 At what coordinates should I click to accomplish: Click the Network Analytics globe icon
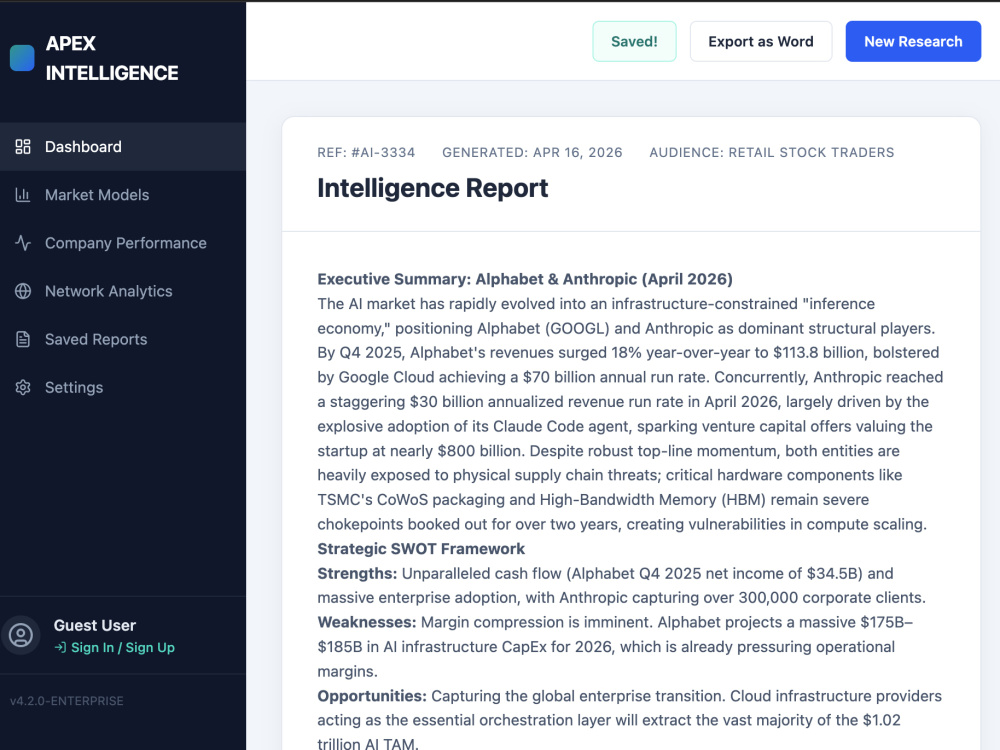[x=23, y=291]
